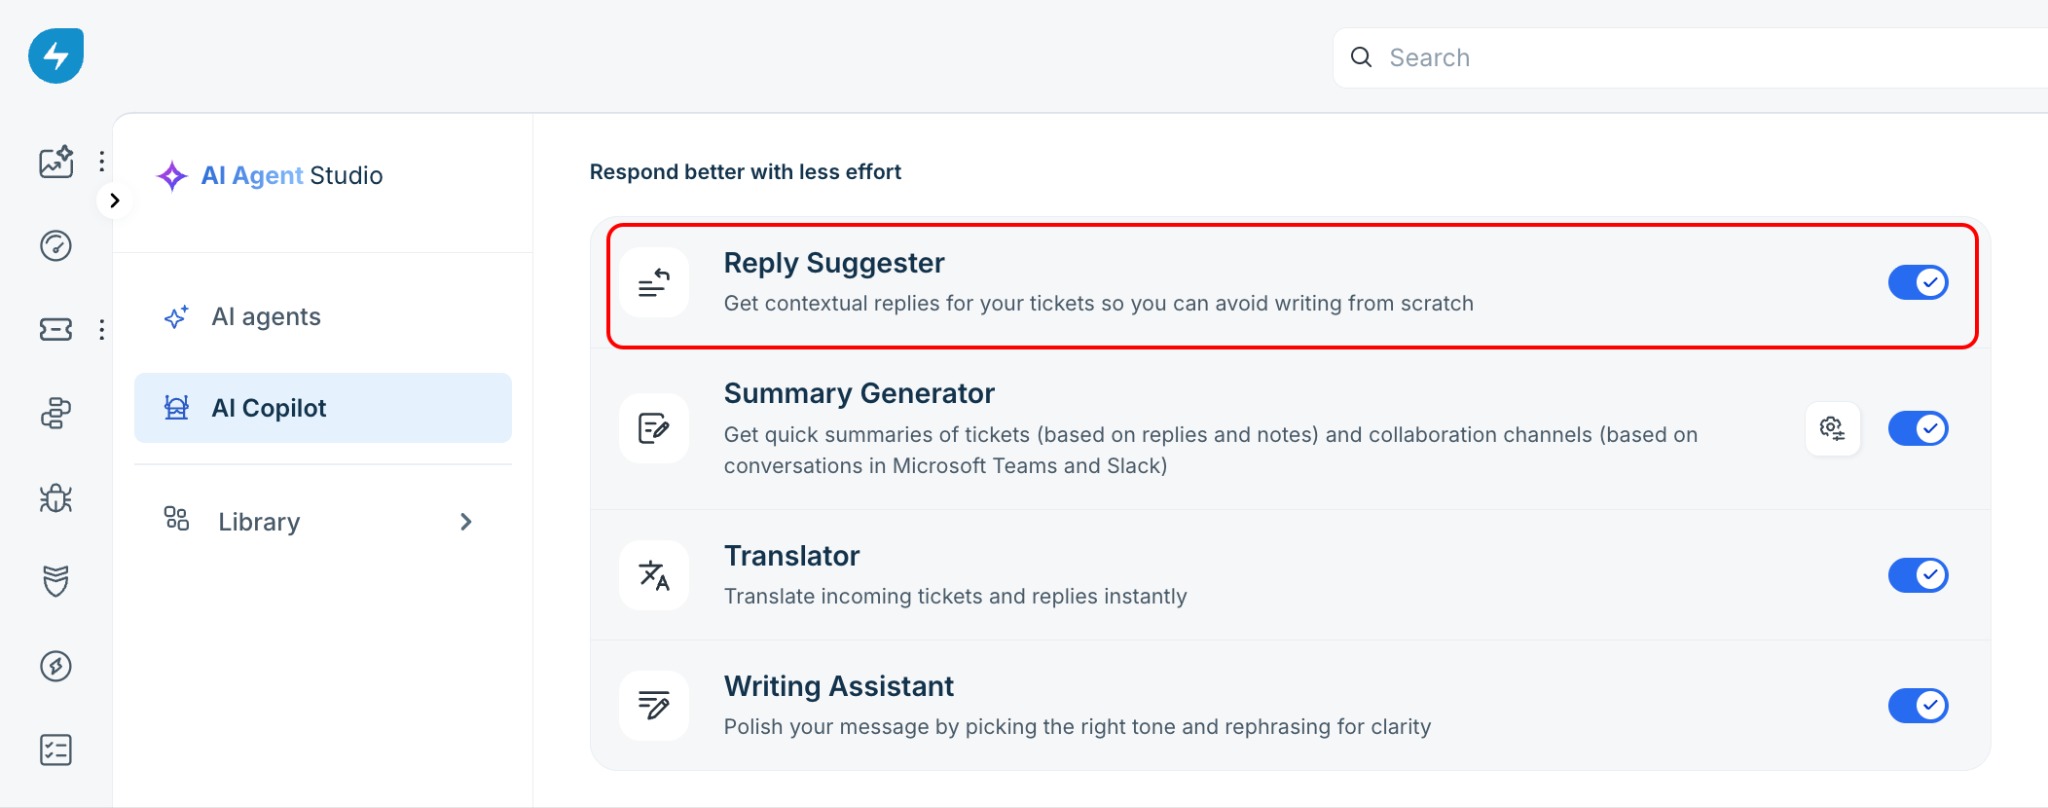The height and width of the screenshot is (808, 2048).
Task: Disable the Reply Suggester toggle
Action: (x=1918, y=283)
